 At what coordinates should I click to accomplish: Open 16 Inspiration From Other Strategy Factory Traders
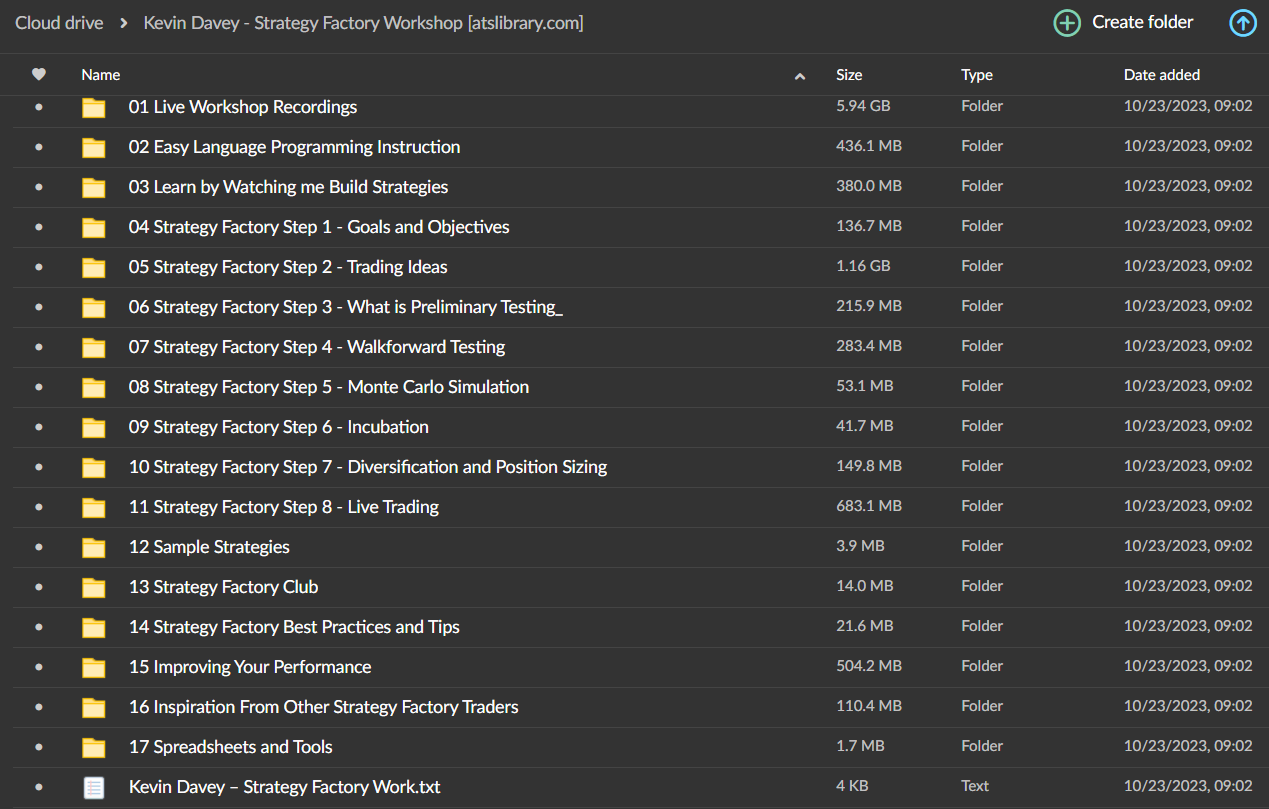tap(323, 707)
